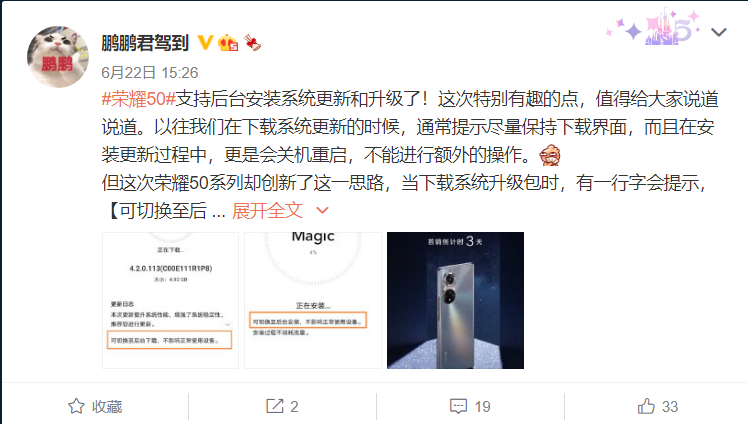This screenshot has width=748, height=424.
Task: Click the emoji face in post text
Action: click(550, 155)
